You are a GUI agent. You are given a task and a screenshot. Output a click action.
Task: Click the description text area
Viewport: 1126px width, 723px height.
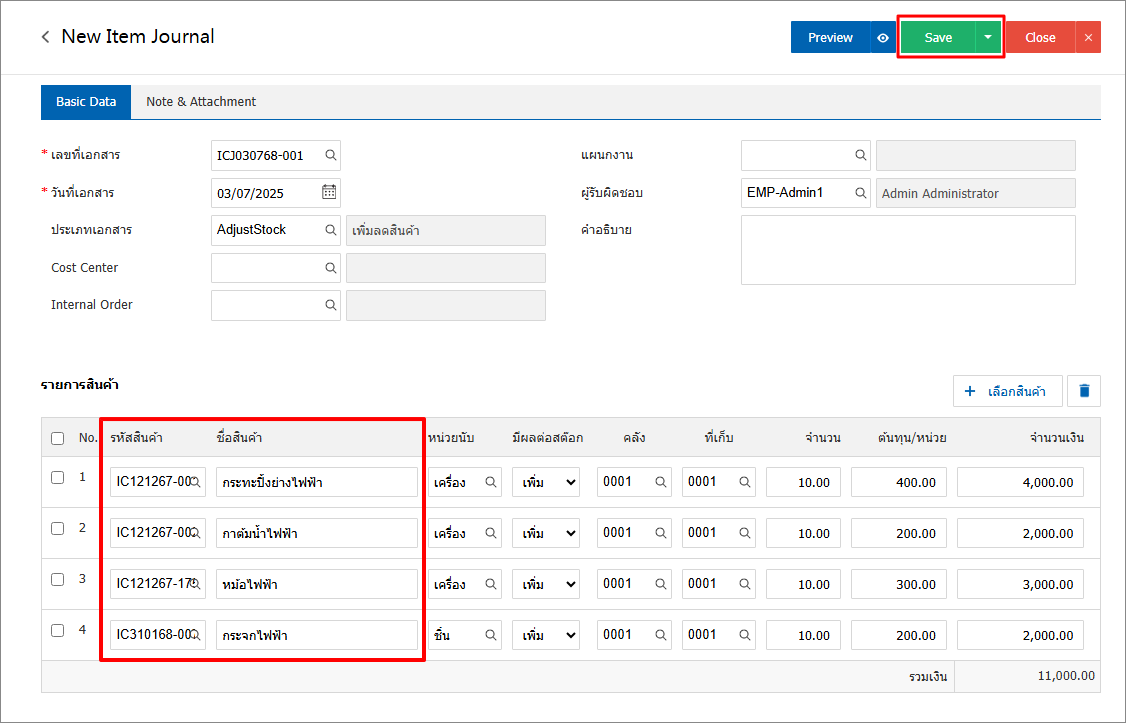(908, 250)
